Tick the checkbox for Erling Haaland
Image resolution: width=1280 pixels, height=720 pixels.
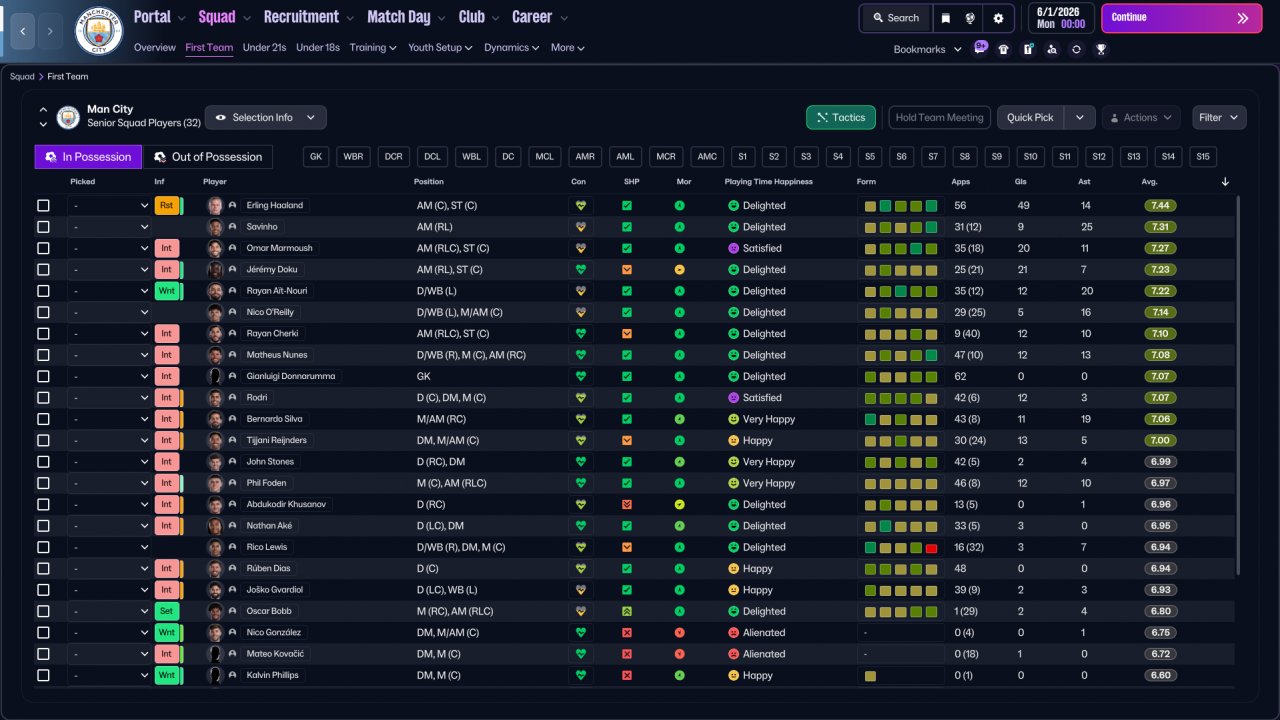43,206
